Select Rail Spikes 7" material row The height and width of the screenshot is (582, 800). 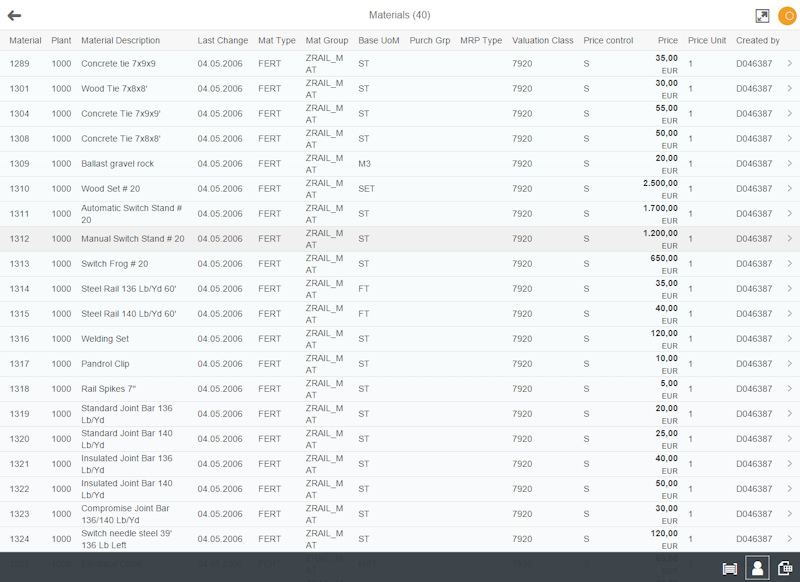[x=108, y=389]
